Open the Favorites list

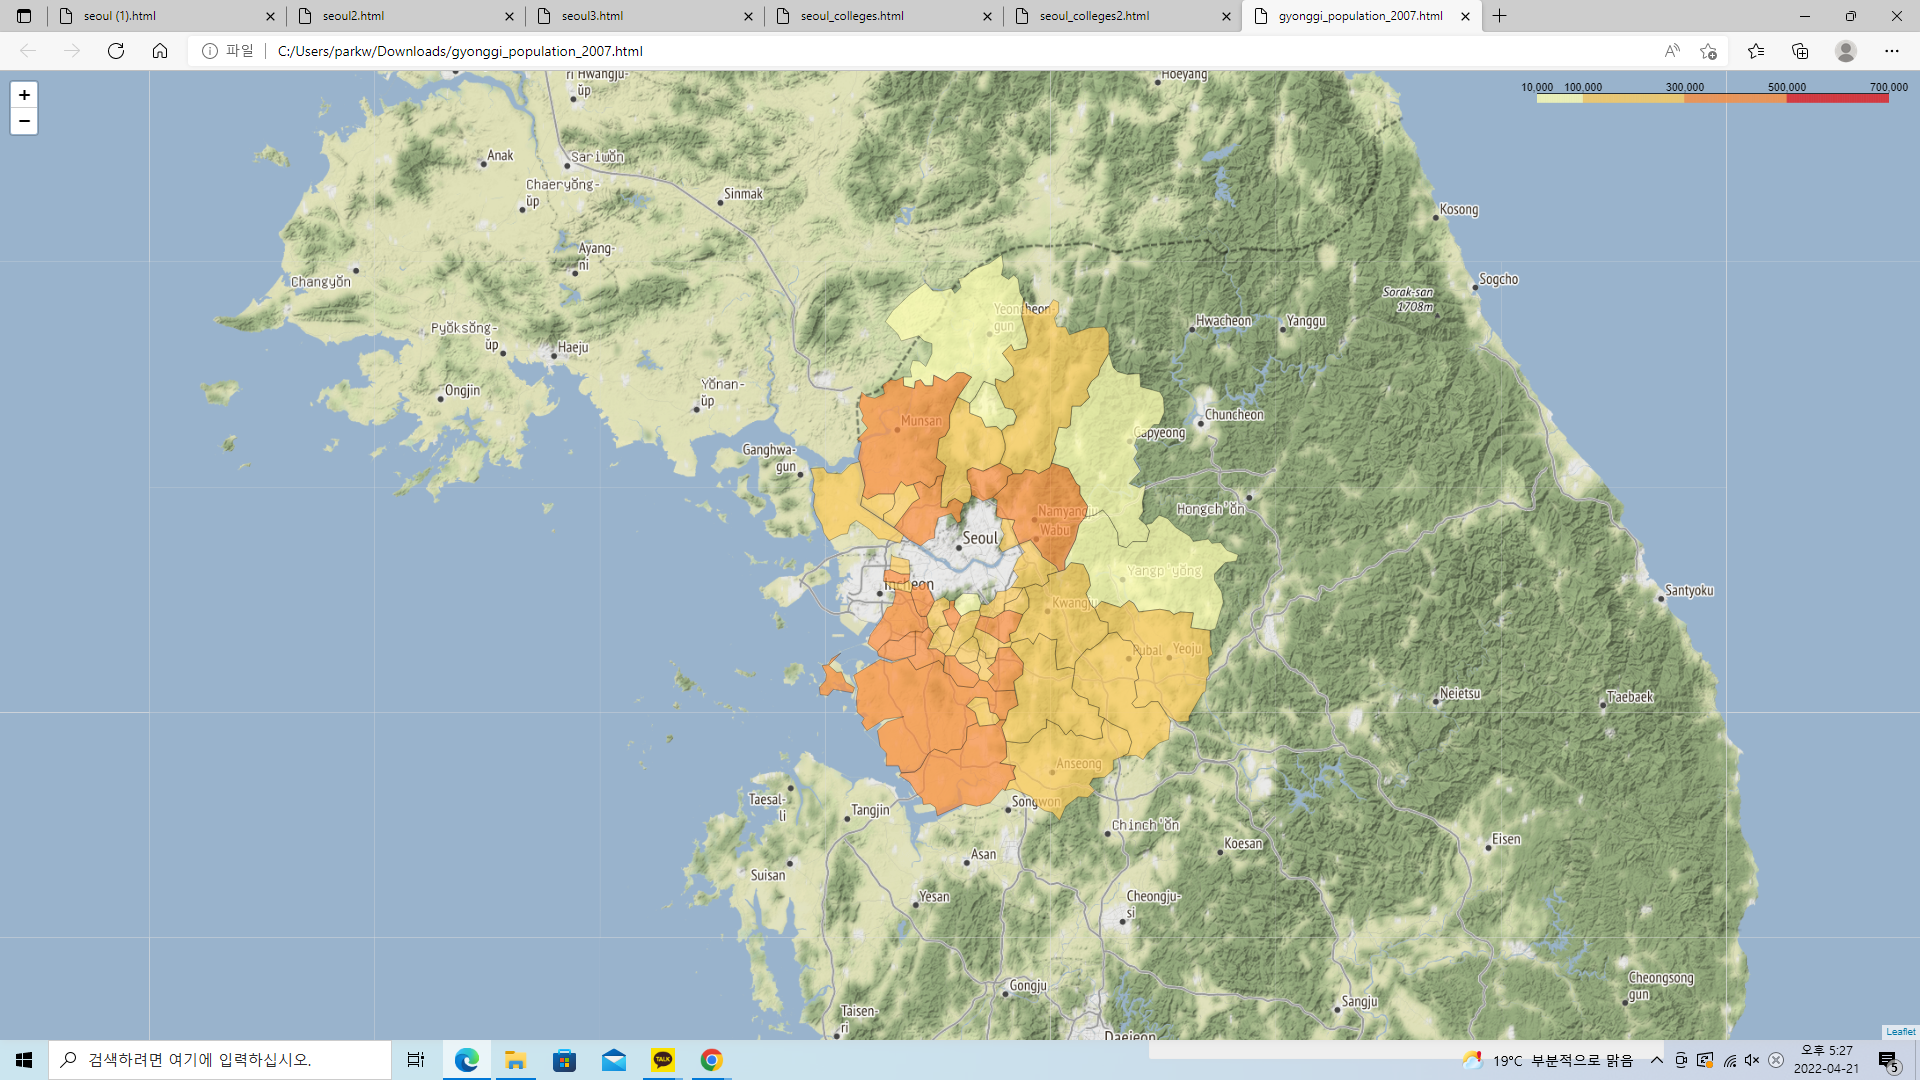click(1756, 51)
